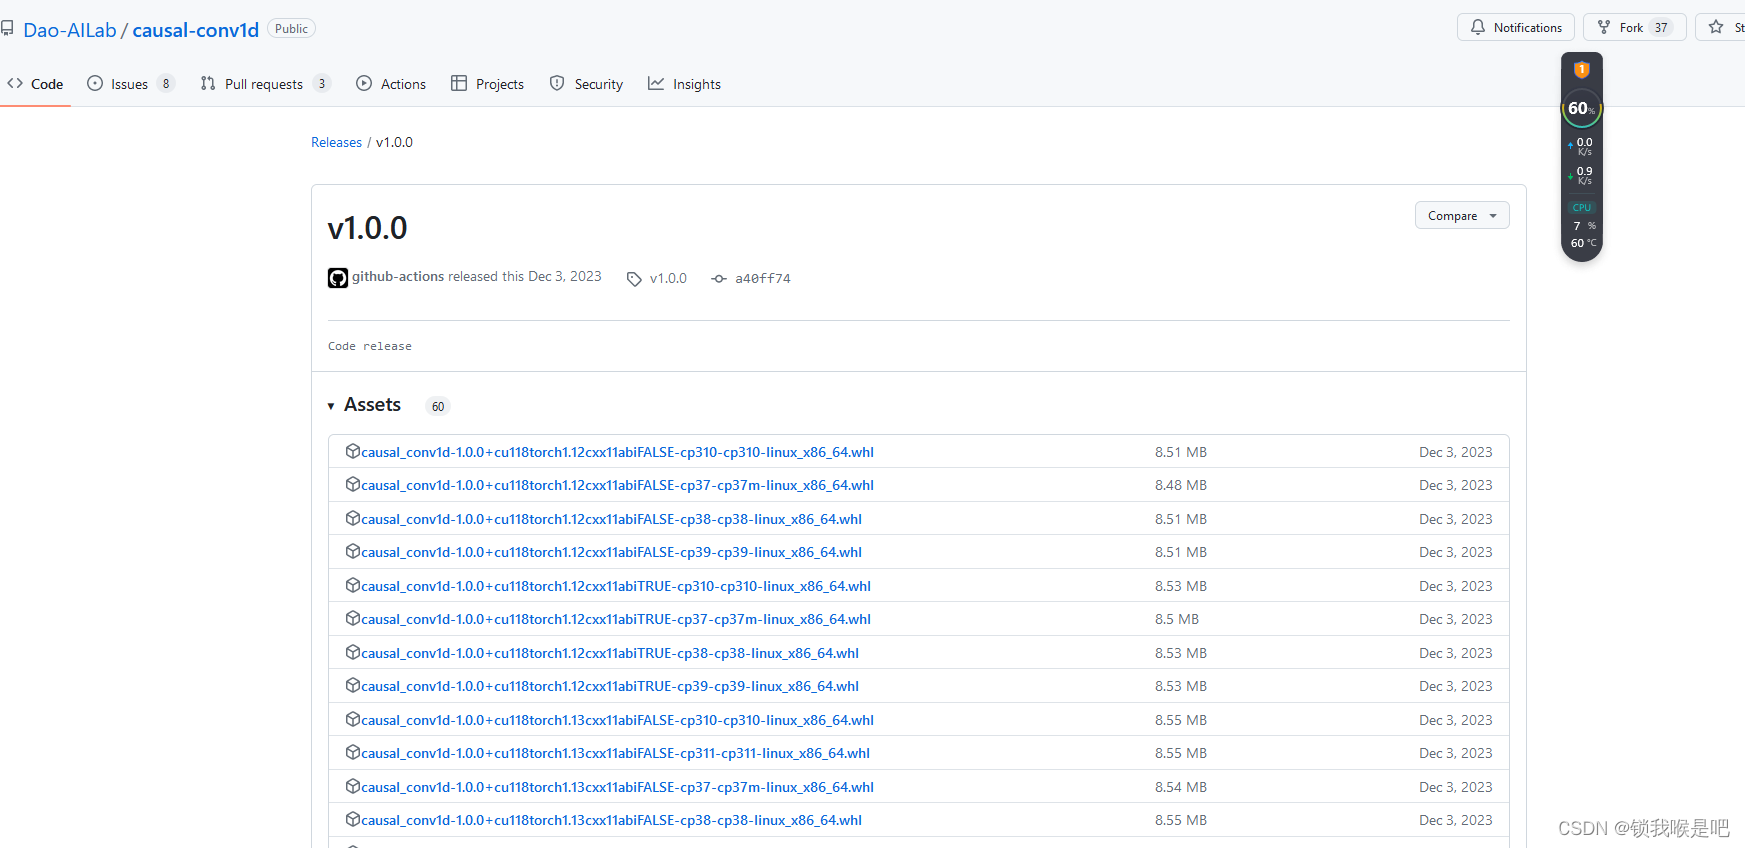This screenshot has height=848, width=1745.
Task: Click package icon of torch1.12 abiTRUE cp310 wheel
Action: (x=353, y=585)
